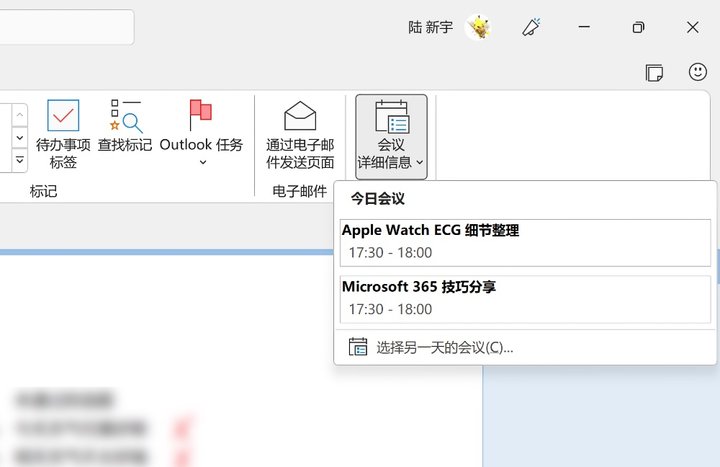Image resolution: width=720 pixels, height=467 pixels.
Task: Click the pen with sparkles icon
Action: point(531,27)
